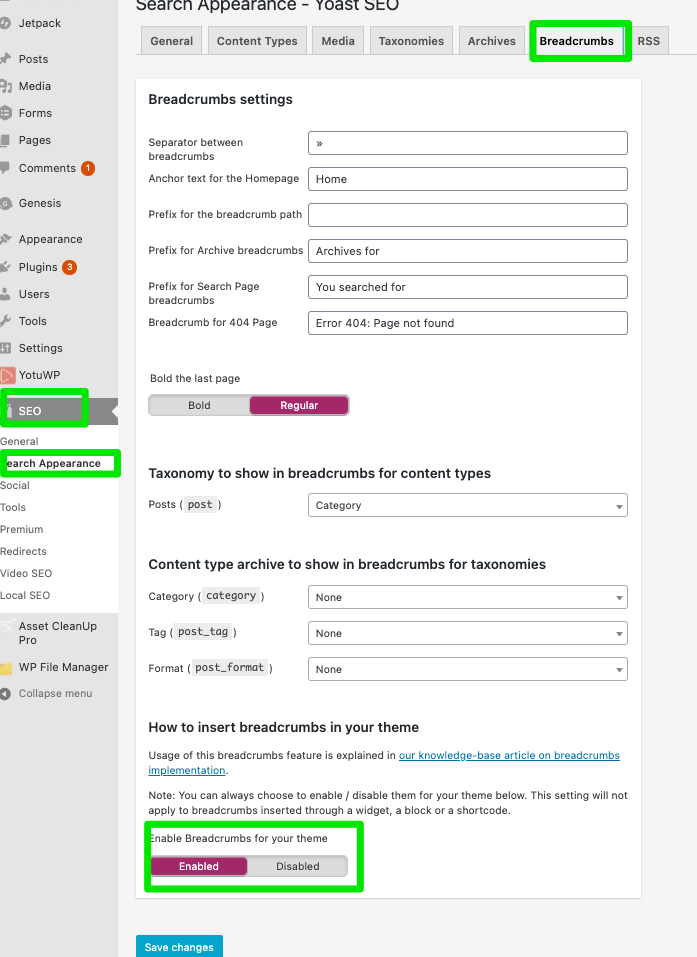Click the Posts pushpin icon
This screenshot has height=957, width=697.
(6, 59)
